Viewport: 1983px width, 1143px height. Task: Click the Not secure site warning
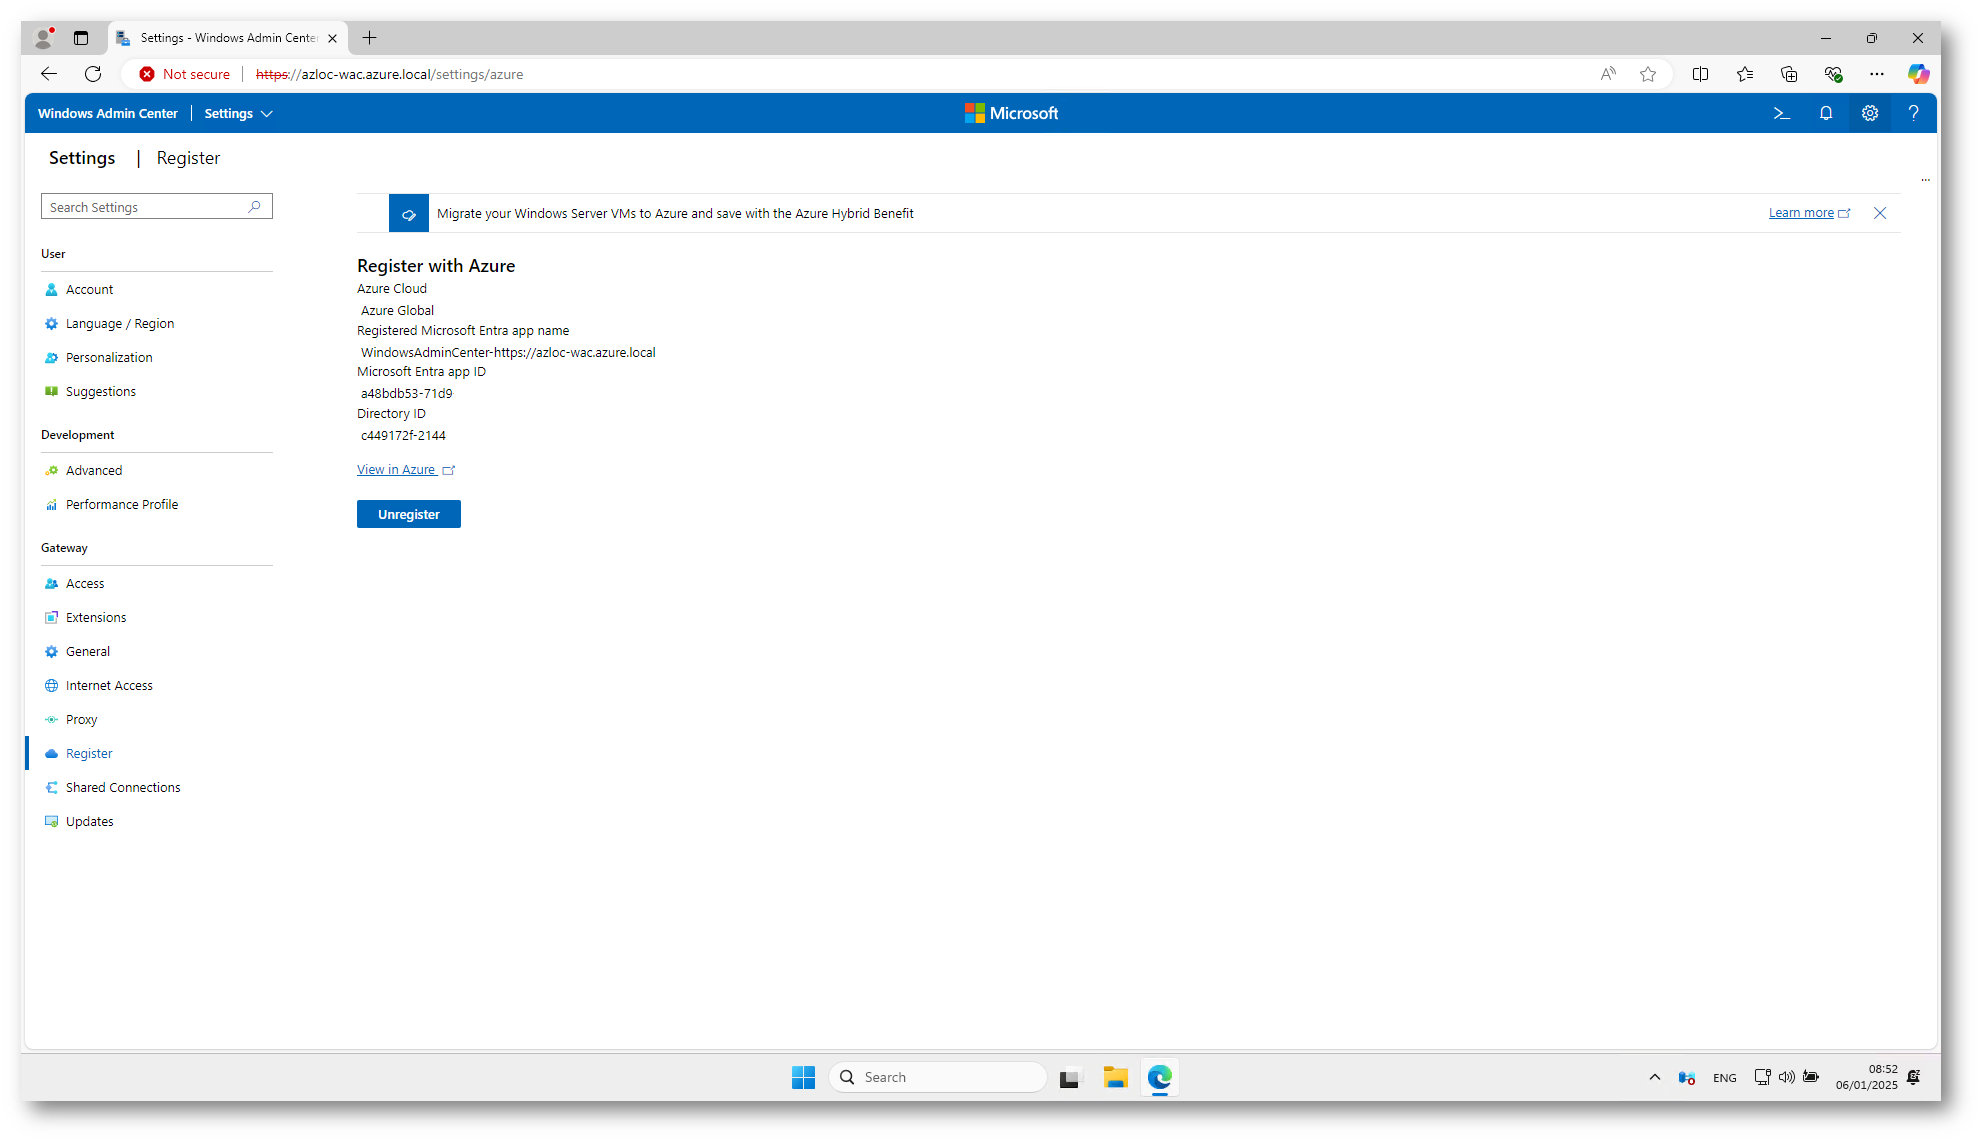(185, 74)
